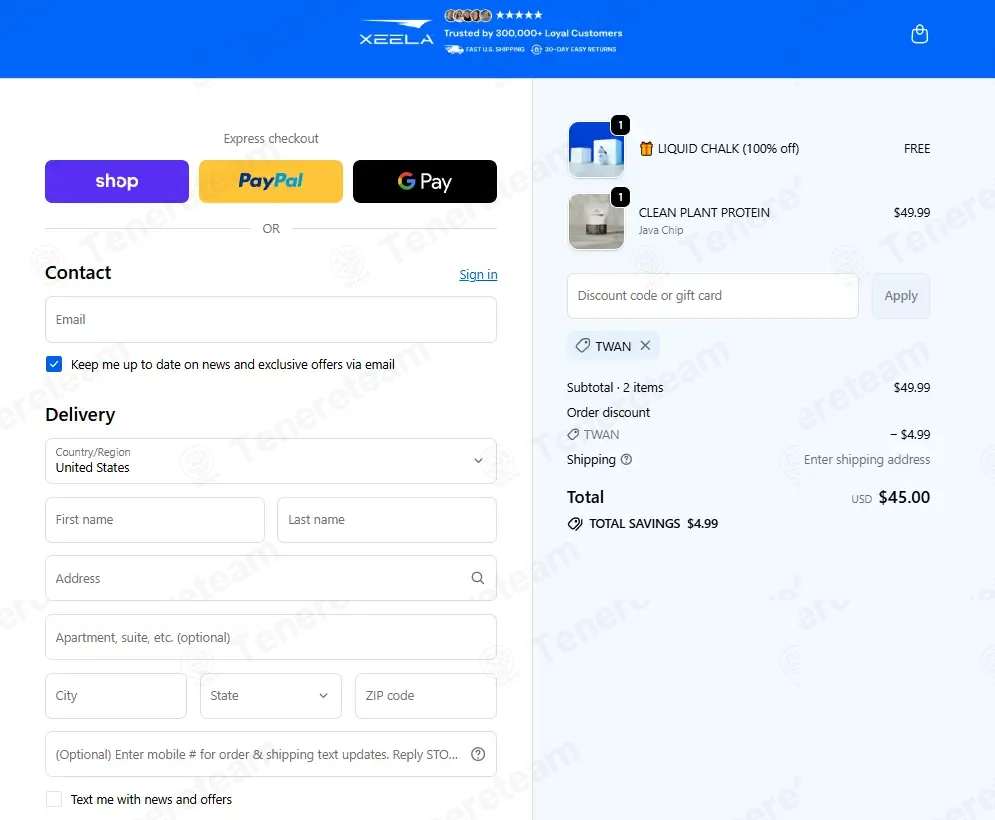Click the Apply discount button
Image resolution: width=995 pixels, height=820 pixels.
point(900,296)
